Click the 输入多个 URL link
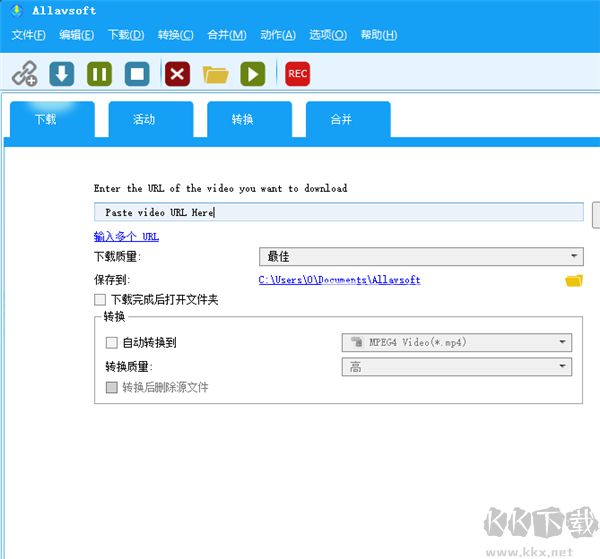Screen dimensions: 600x559 coord(126,237)
